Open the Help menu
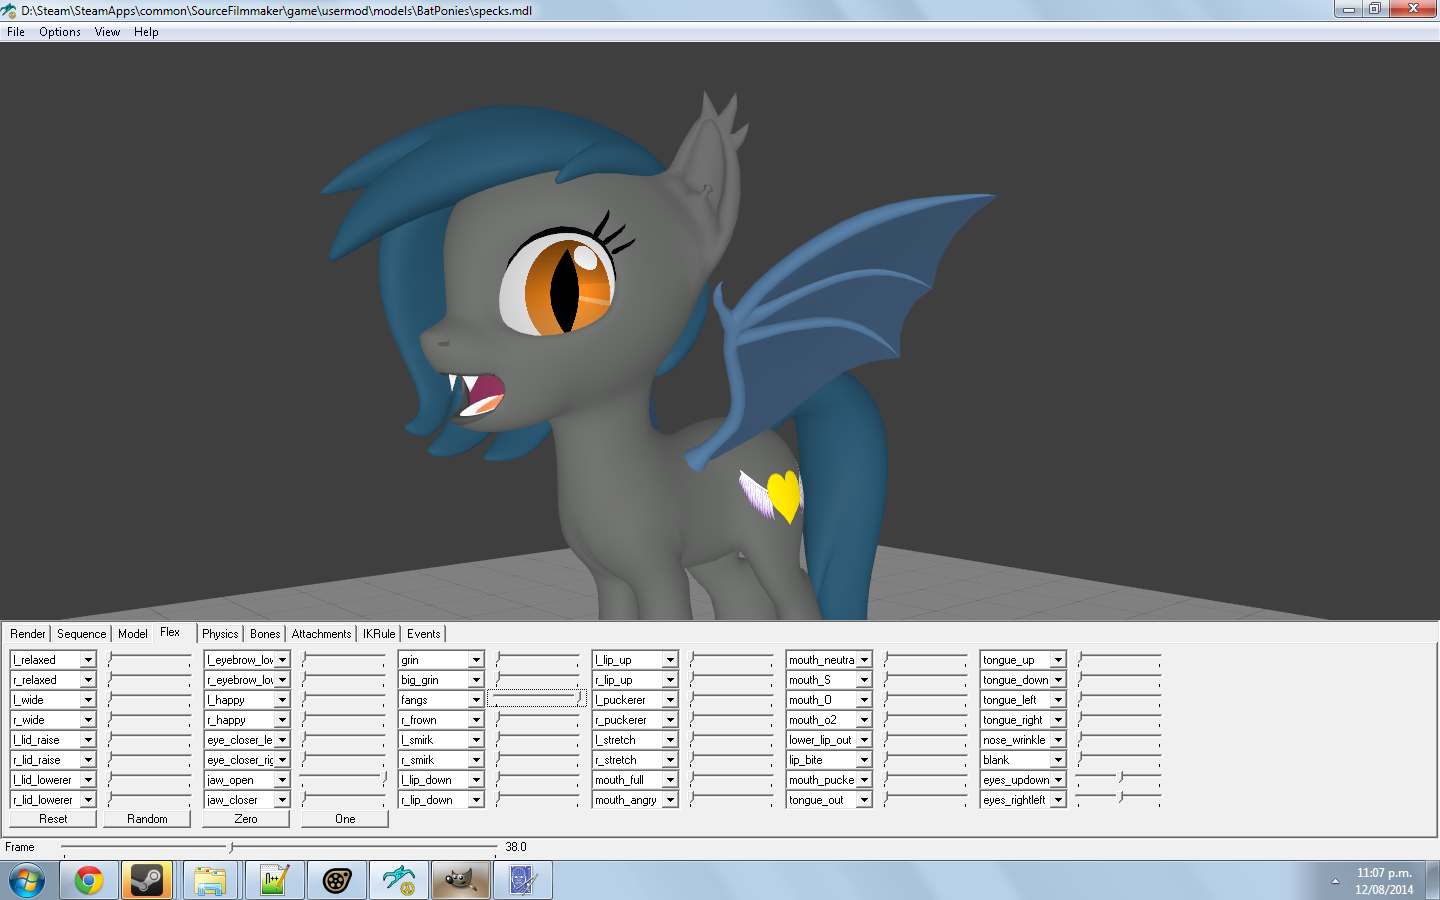1440x900 pixels. click(146, 32)
